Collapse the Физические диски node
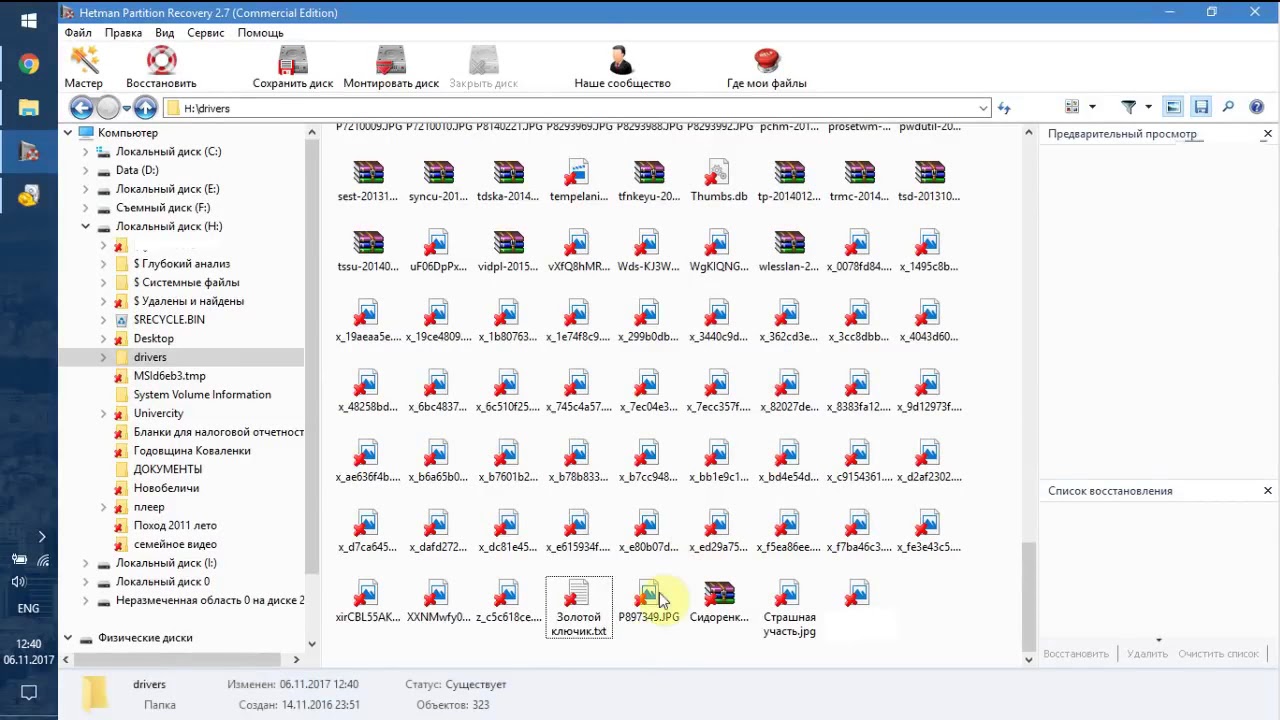Image resolution: width=1280 pixels, height=720 pixels. point(68,637)
